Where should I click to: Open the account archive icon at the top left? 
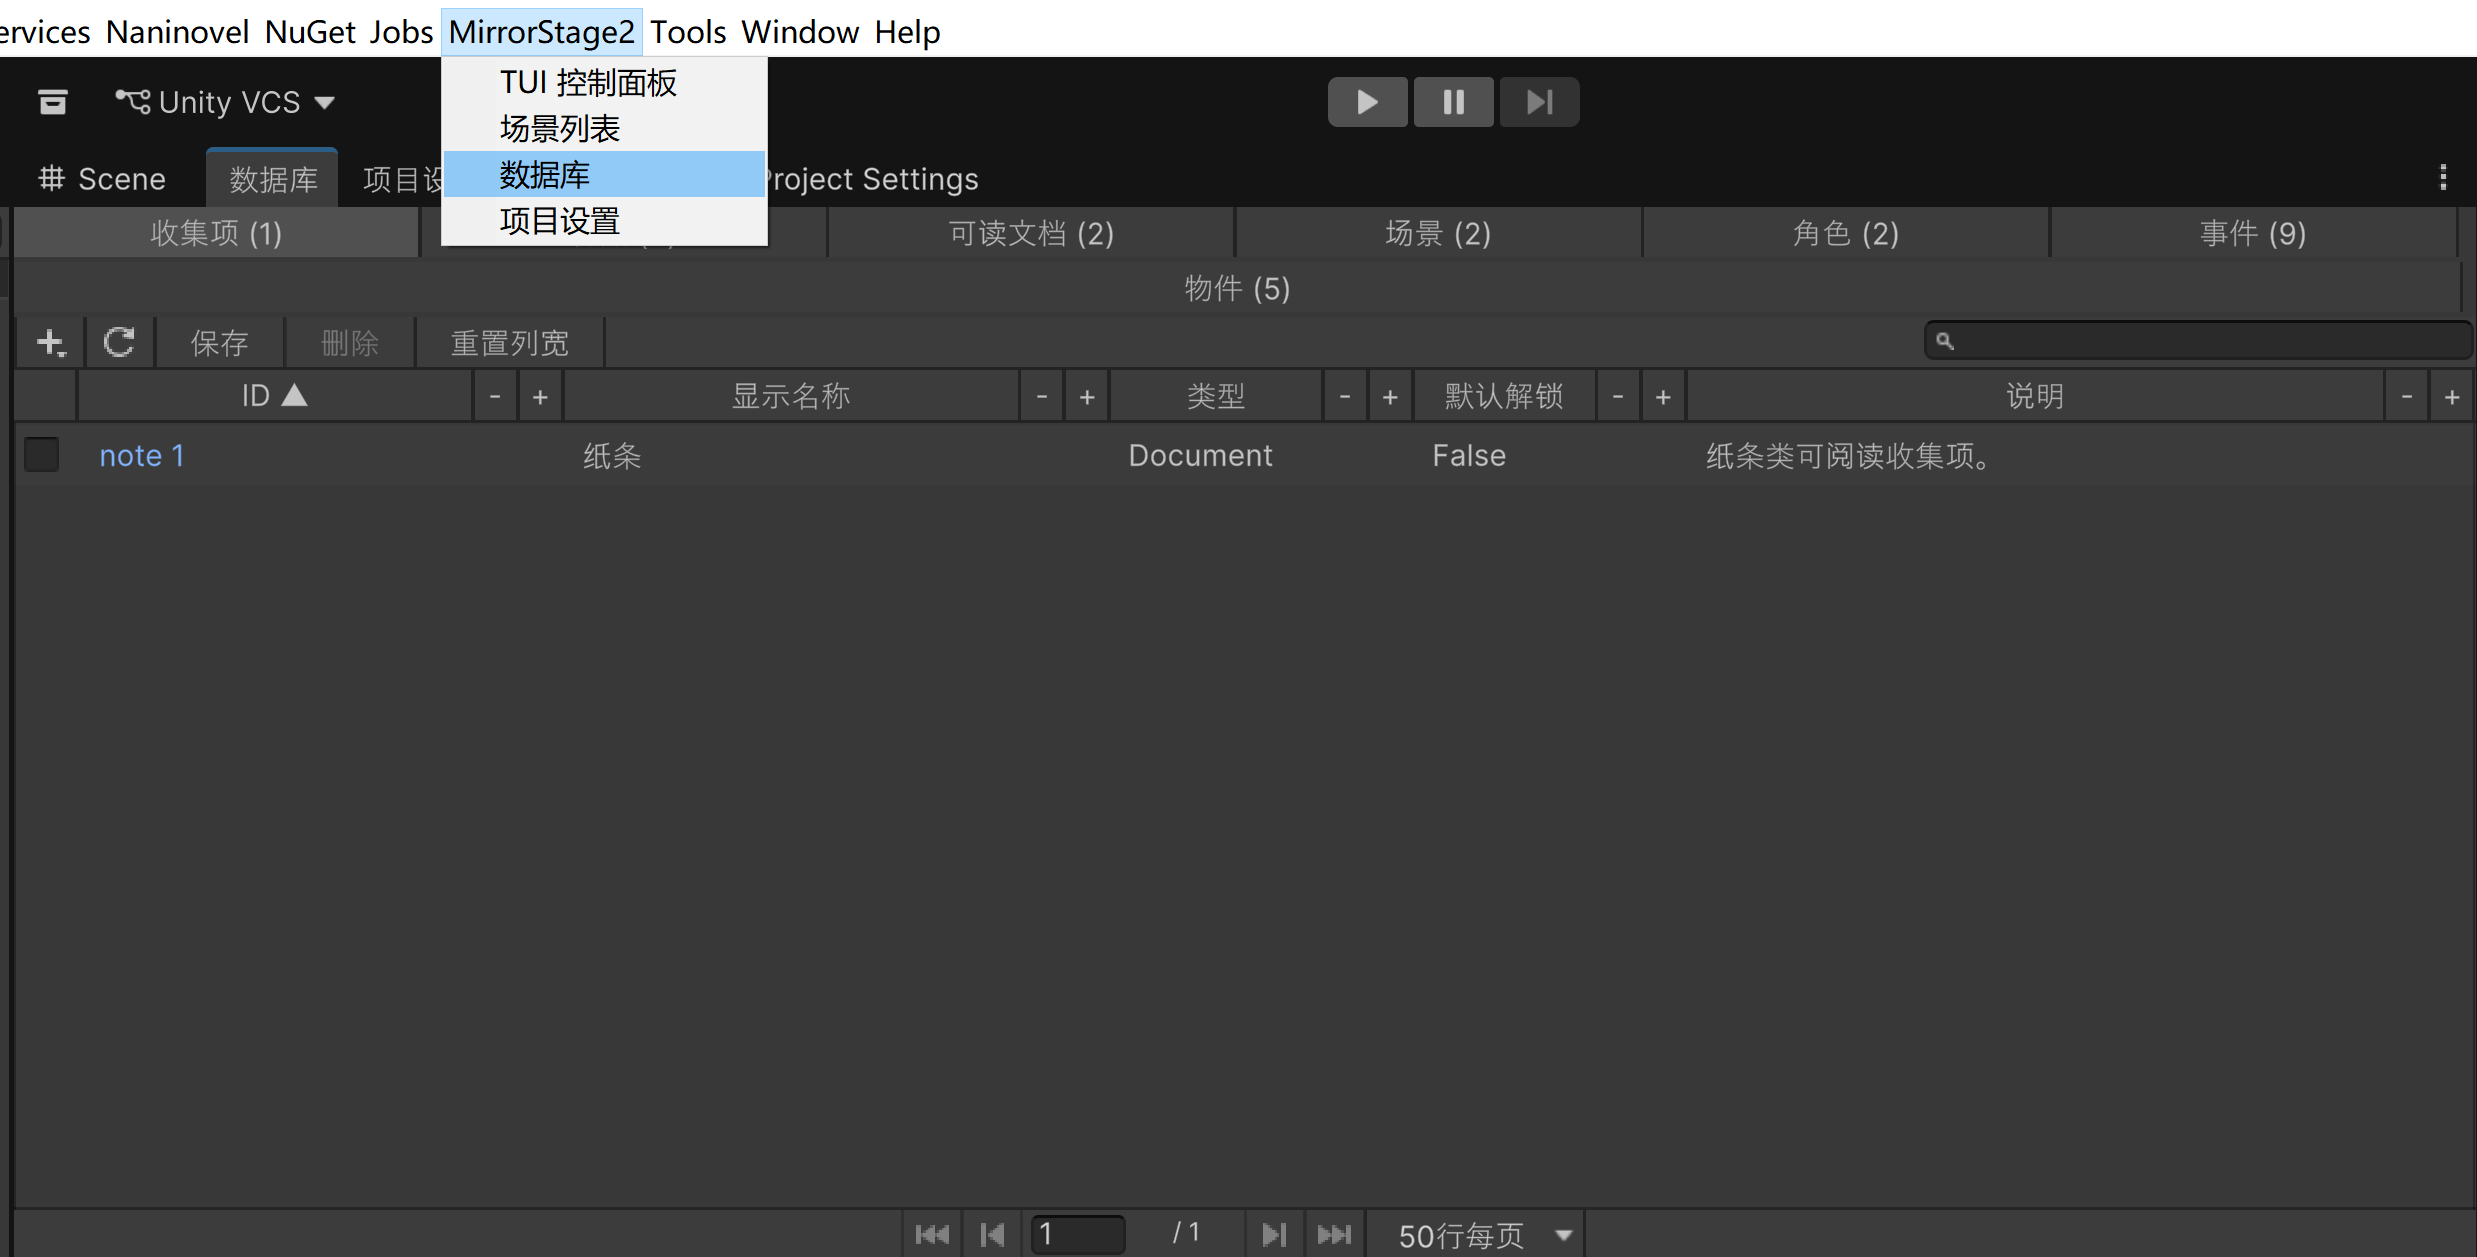click(x=53, y=102)
